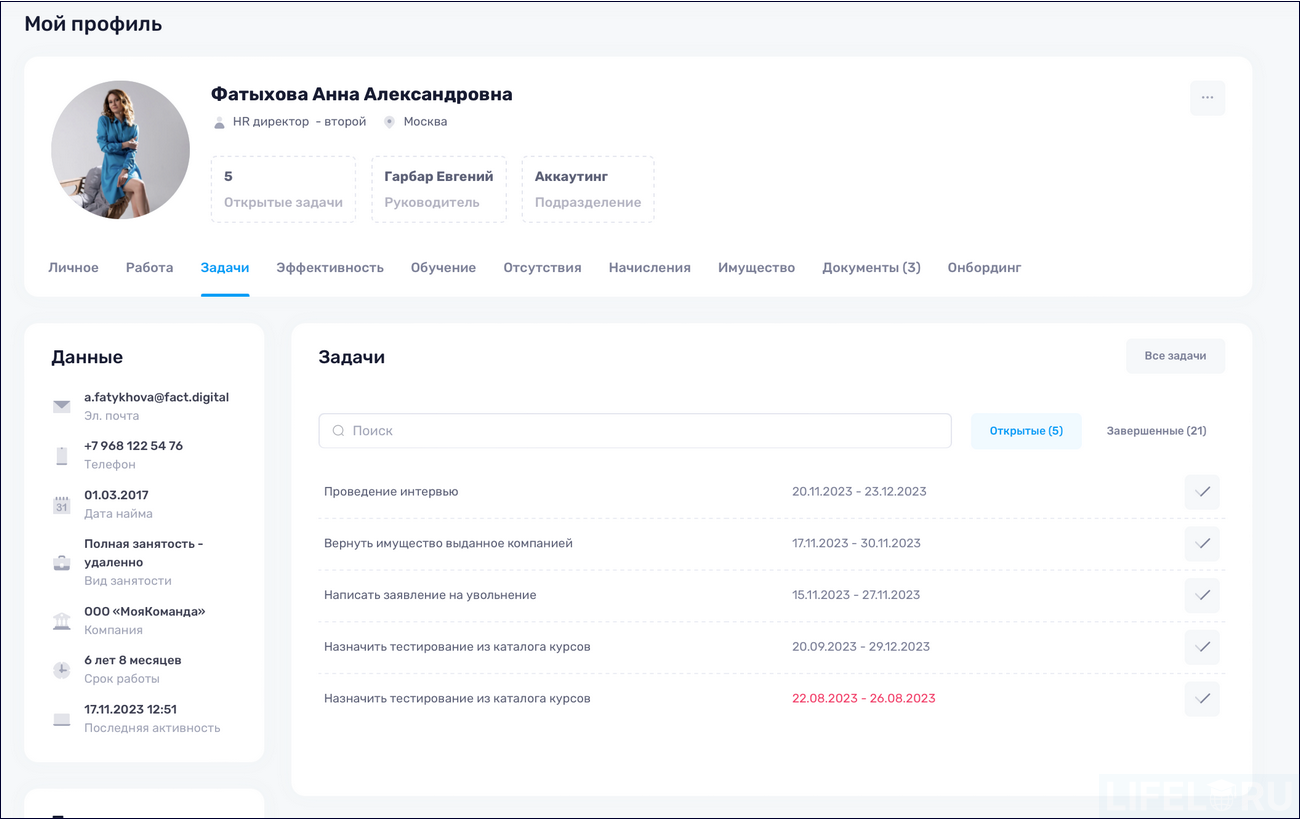Open the manager card Гарбар Евгений
Viewport: 1300px width, 819px height.
(x=439, y=189)
